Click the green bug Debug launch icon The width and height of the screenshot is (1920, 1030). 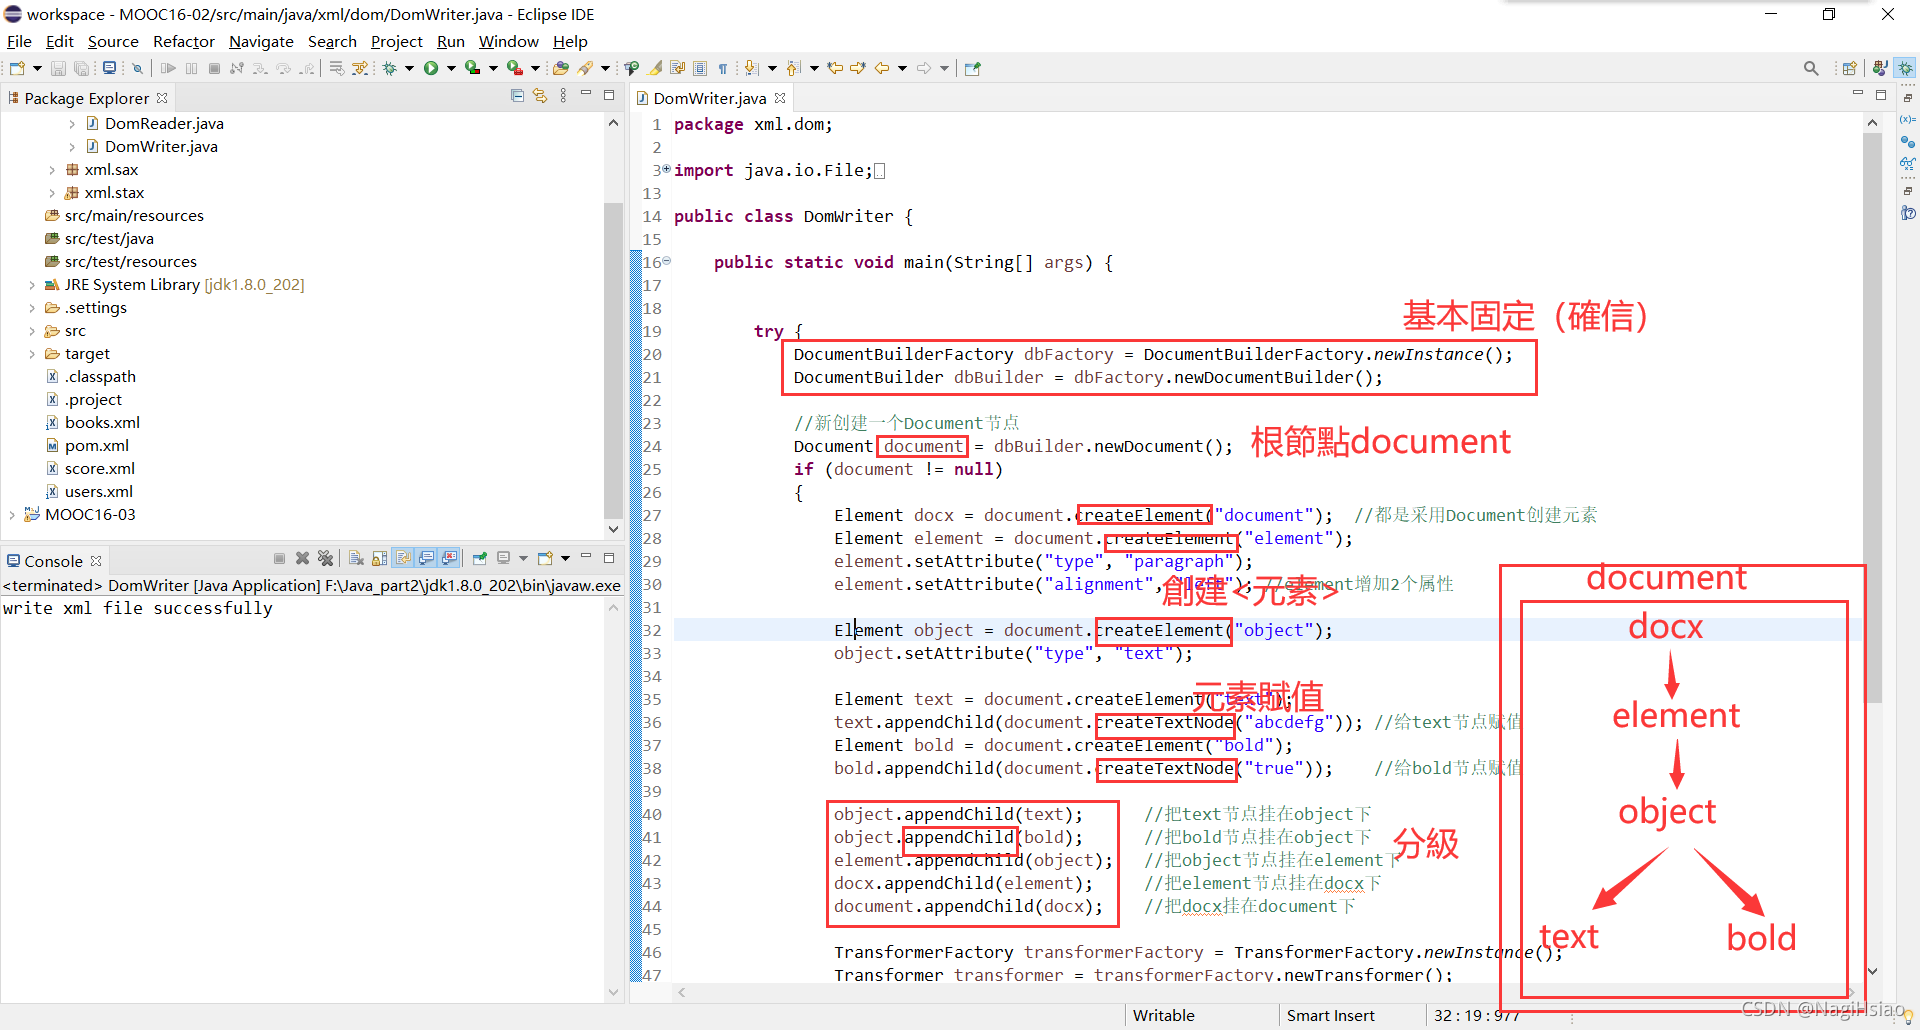390,68
